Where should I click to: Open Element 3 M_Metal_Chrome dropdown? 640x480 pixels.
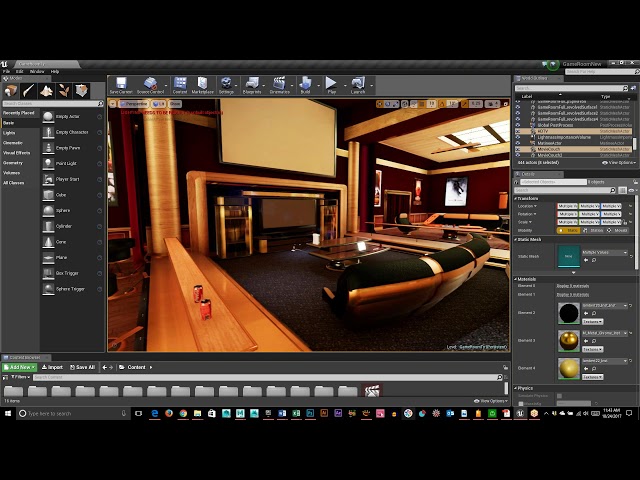pyautogui.click(x=604, y=333)
